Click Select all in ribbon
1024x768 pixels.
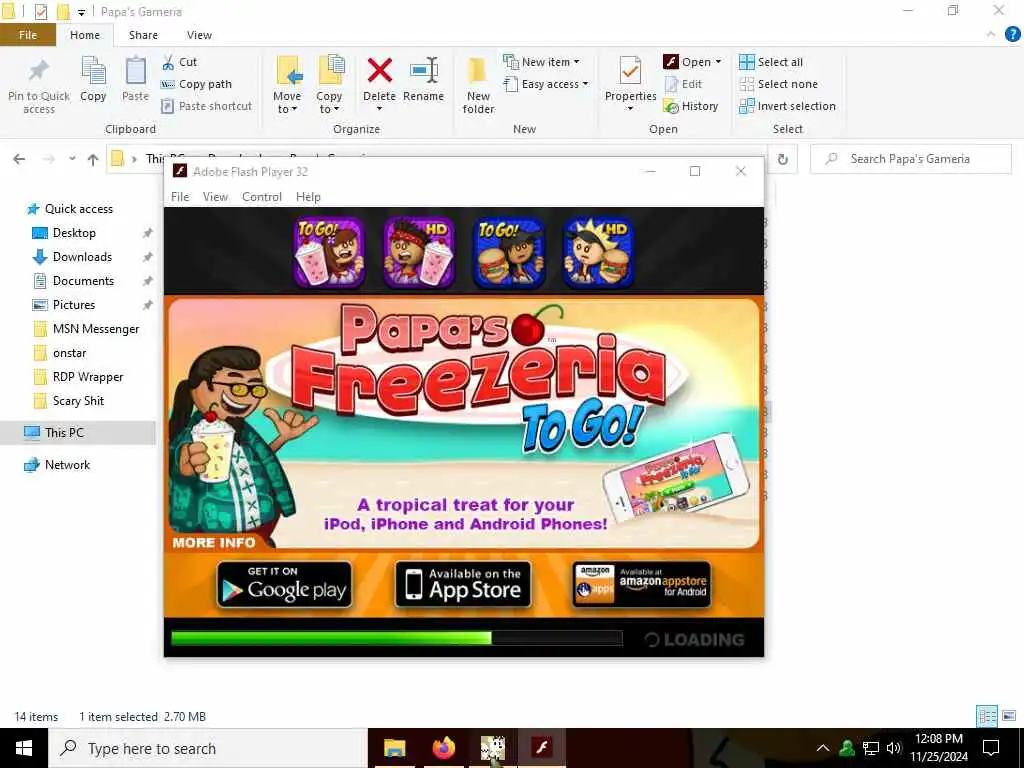coord(771,62)
